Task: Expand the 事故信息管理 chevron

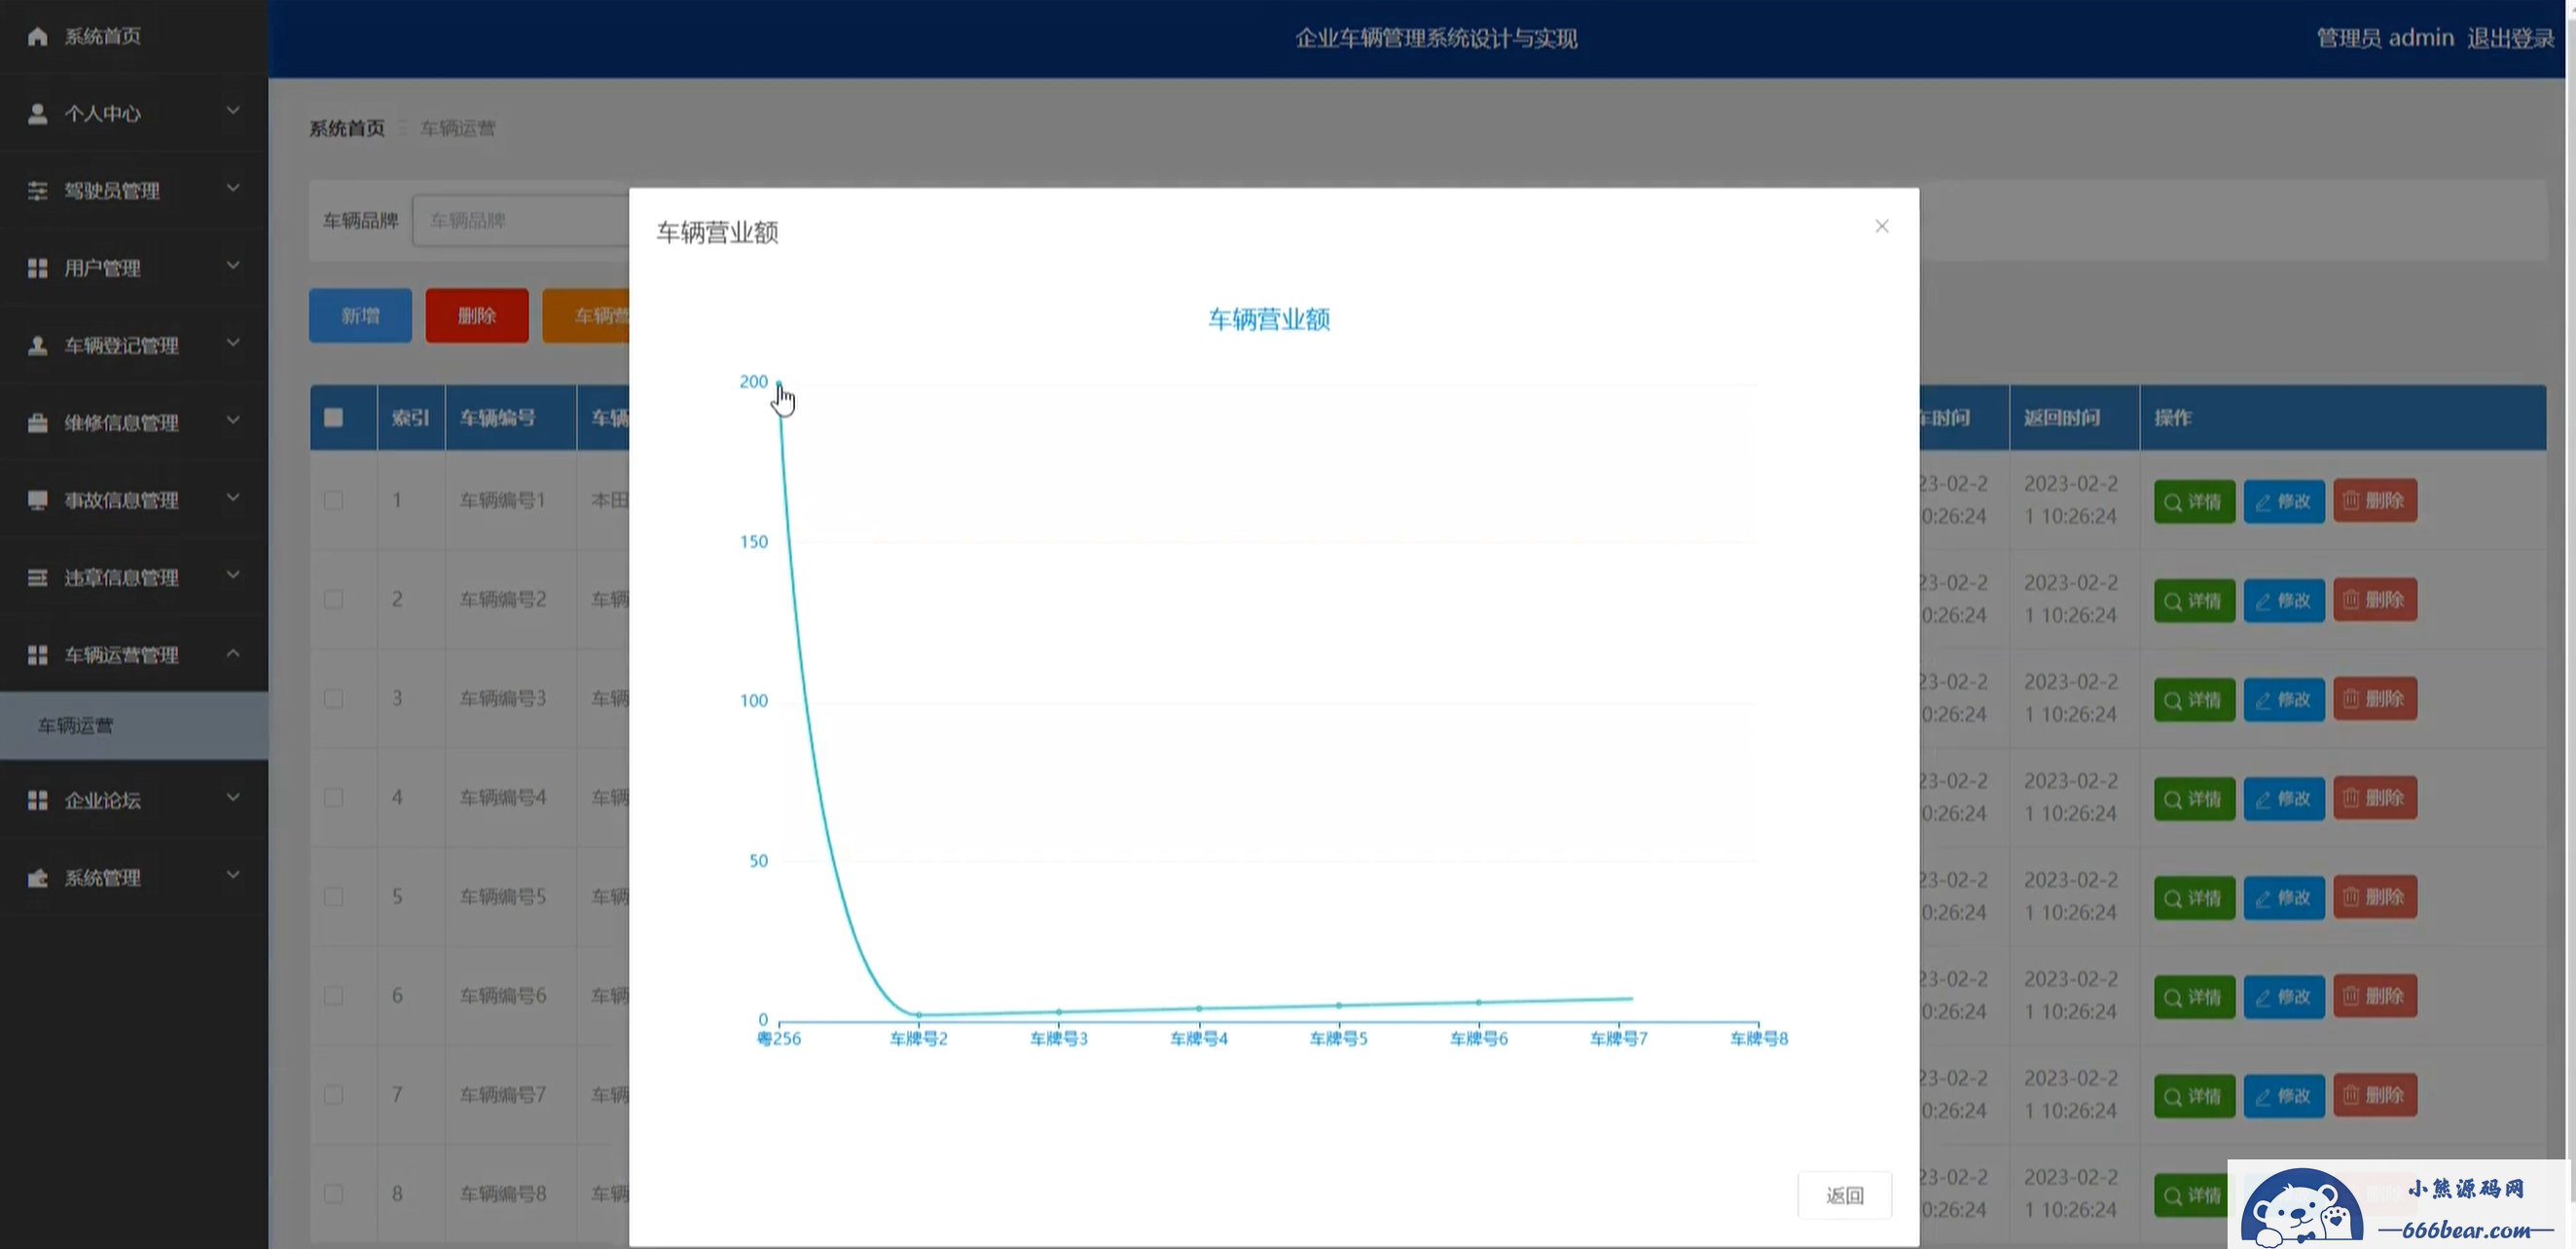Action: [233, 497]
